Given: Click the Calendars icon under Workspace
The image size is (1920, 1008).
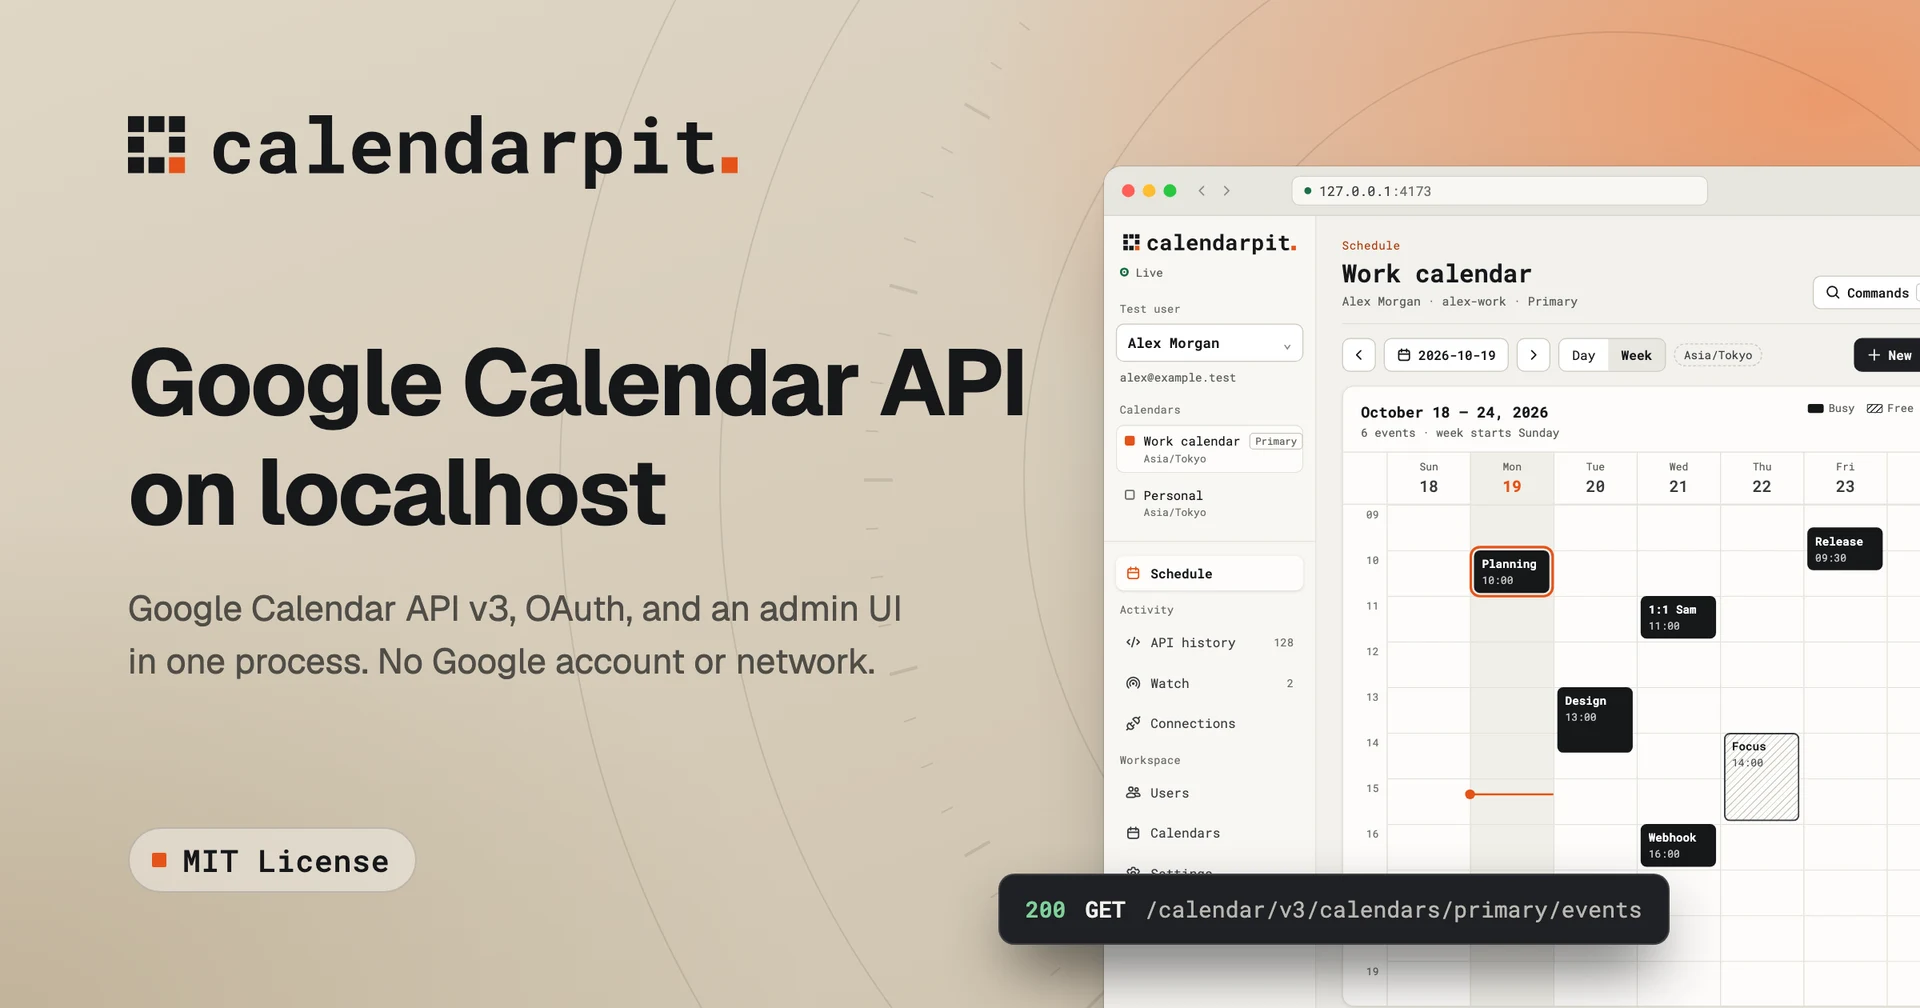Looking at the screenshot, I should (1133, 833).
